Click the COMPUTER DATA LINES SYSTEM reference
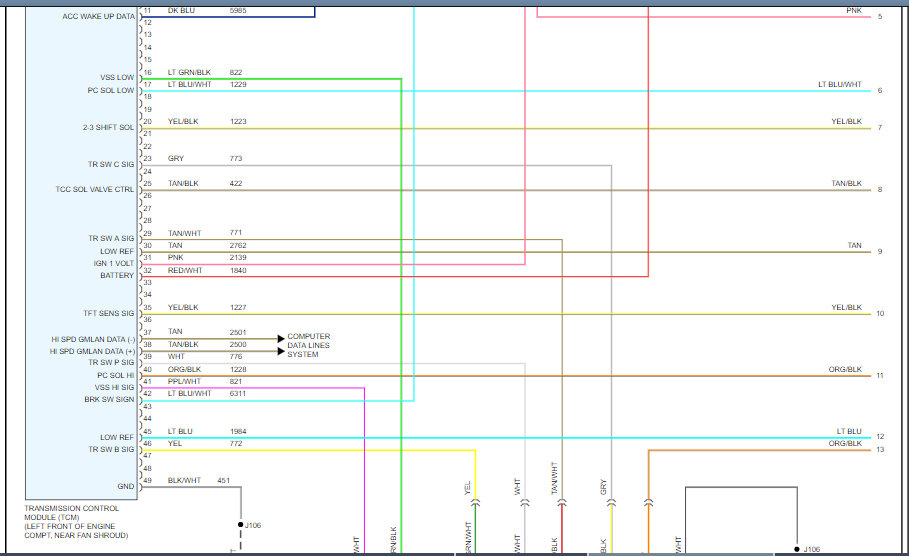This screenshot has height=556, width=909. 308,345
